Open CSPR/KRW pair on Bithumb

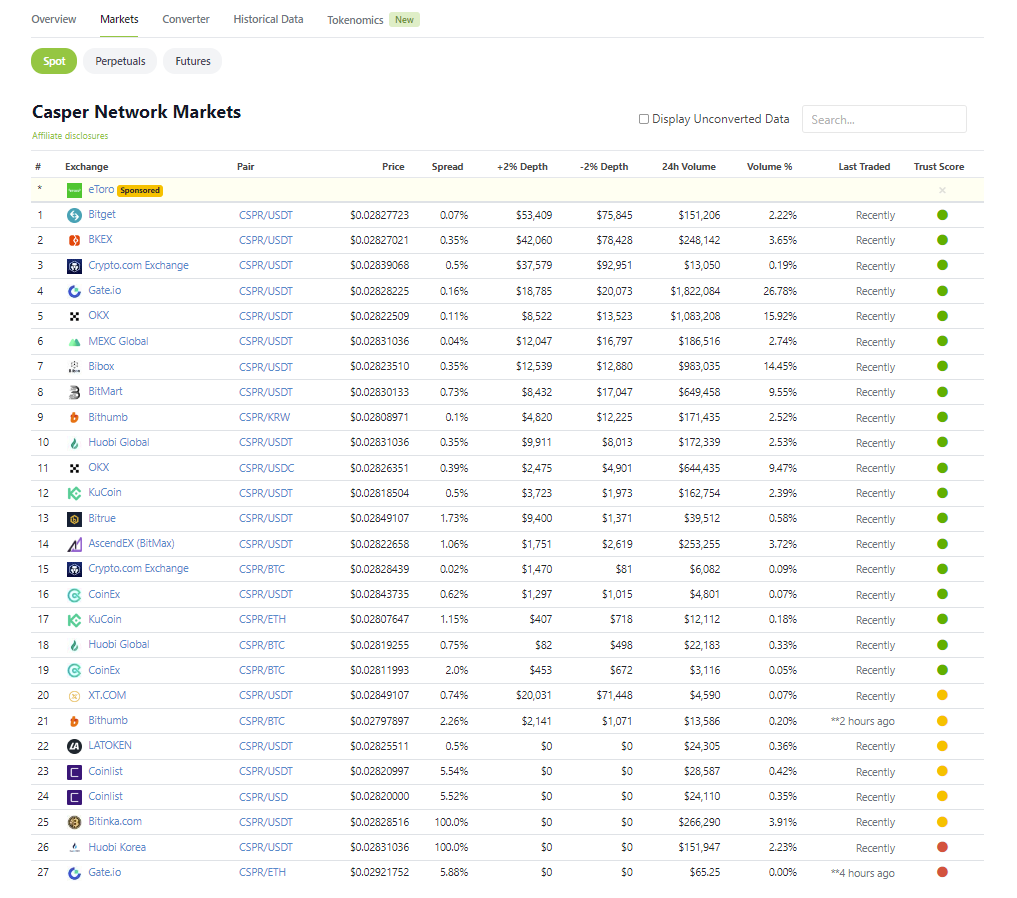pyautogui.click(x=265, y=417)
